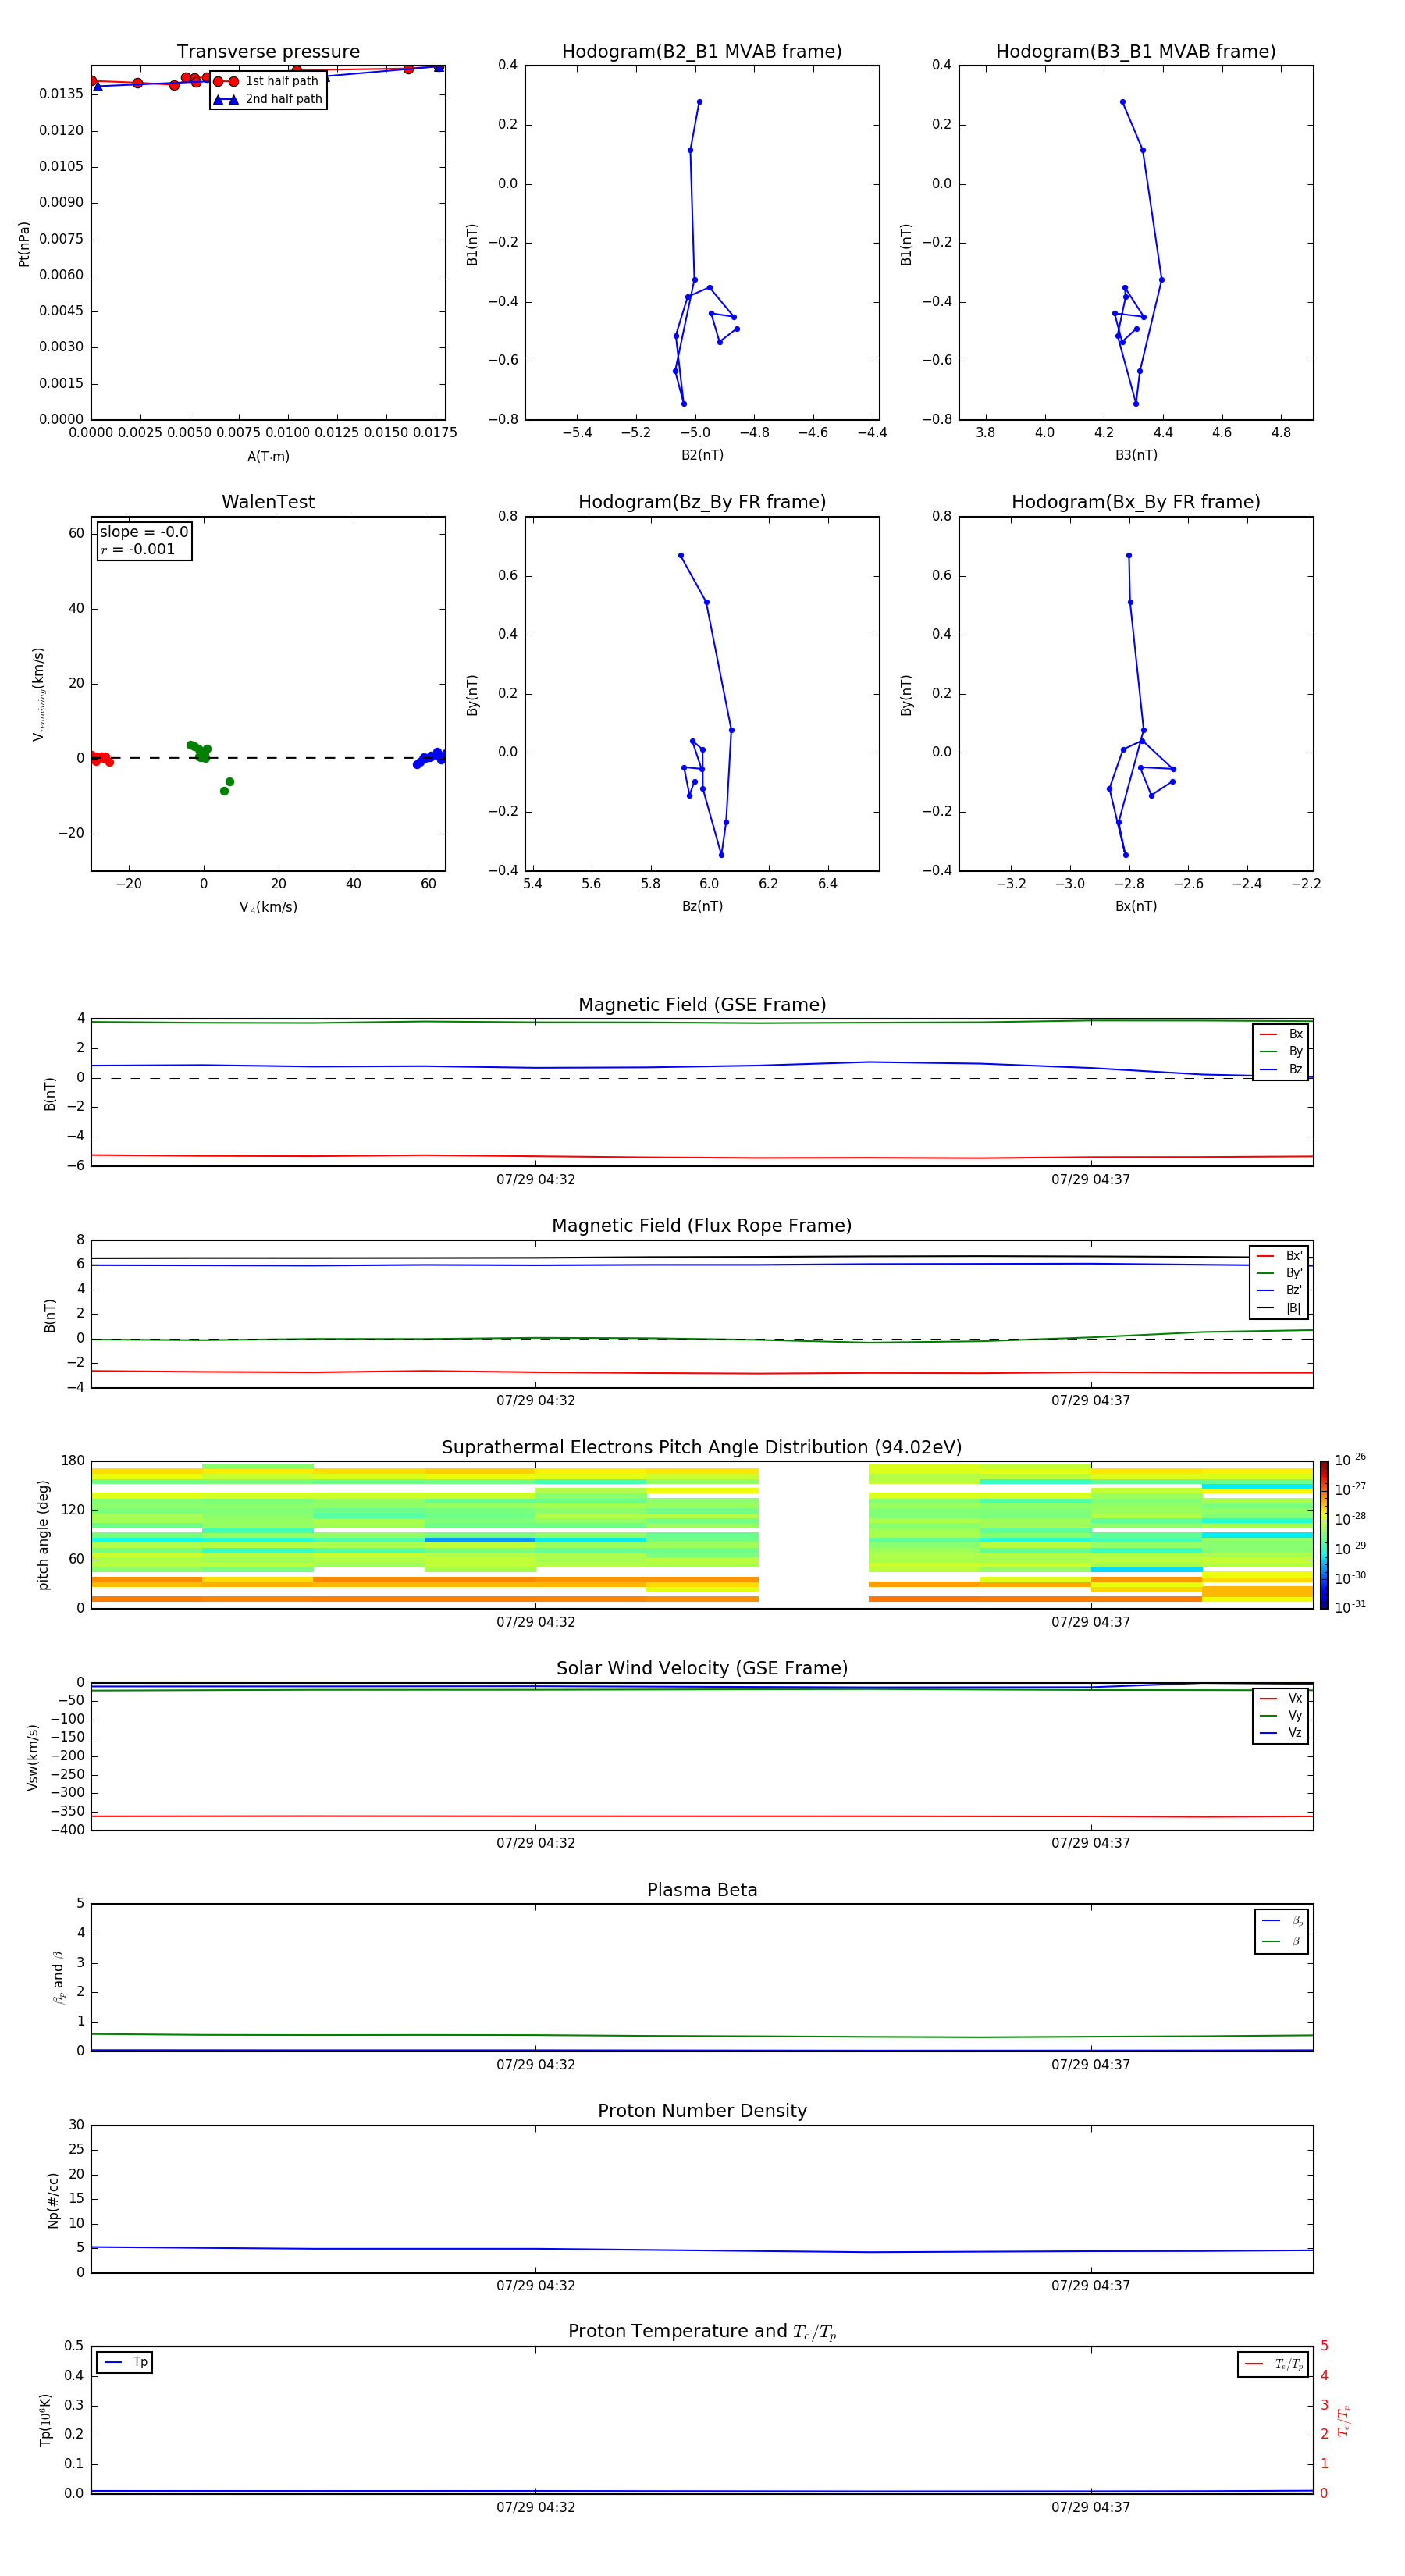Click the pitch angle distribution colorbar

(1324, 1535)
